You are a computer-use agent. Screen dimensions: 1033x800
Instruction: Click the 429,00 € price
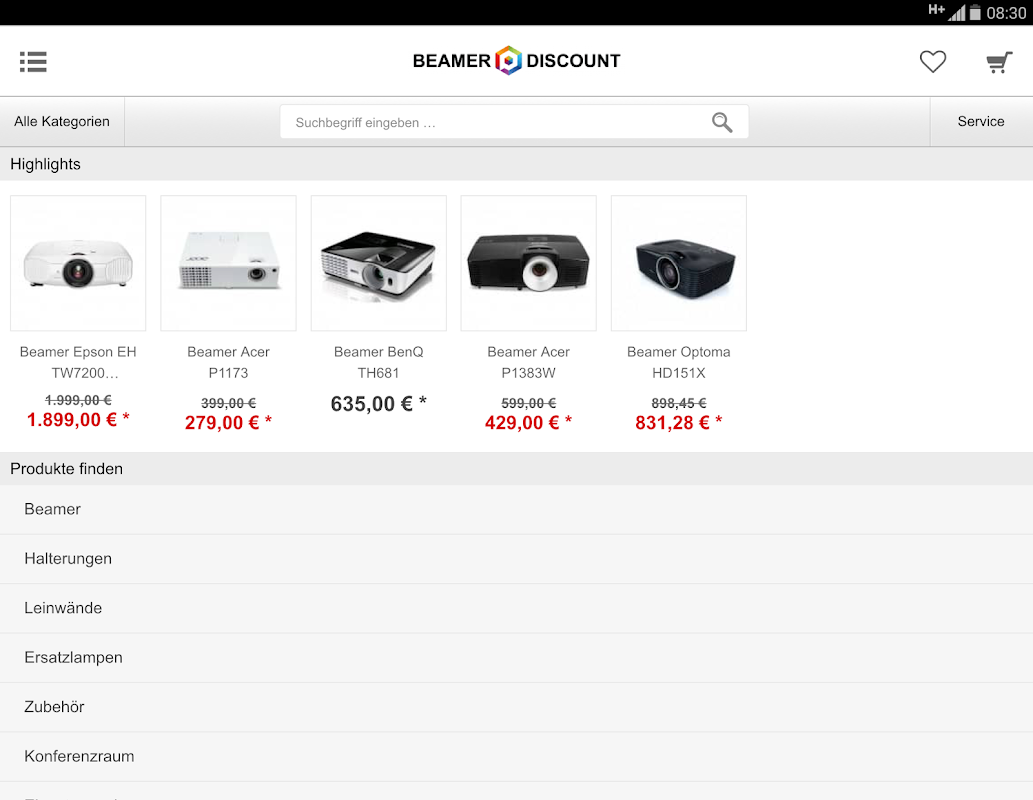pyautogui.click(x=528, y=422)
